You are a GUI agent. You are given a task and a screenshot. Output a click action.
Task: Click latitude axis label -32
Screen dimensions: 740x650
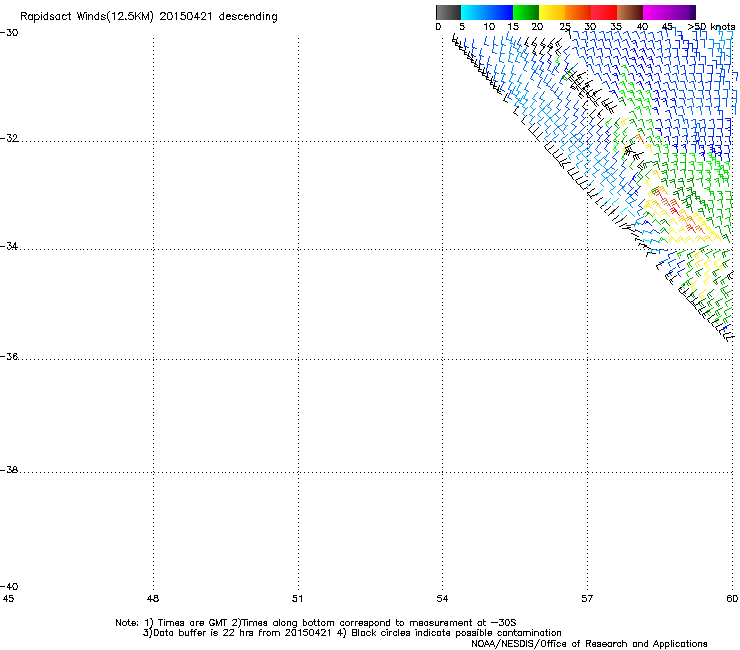coord(9,138)
